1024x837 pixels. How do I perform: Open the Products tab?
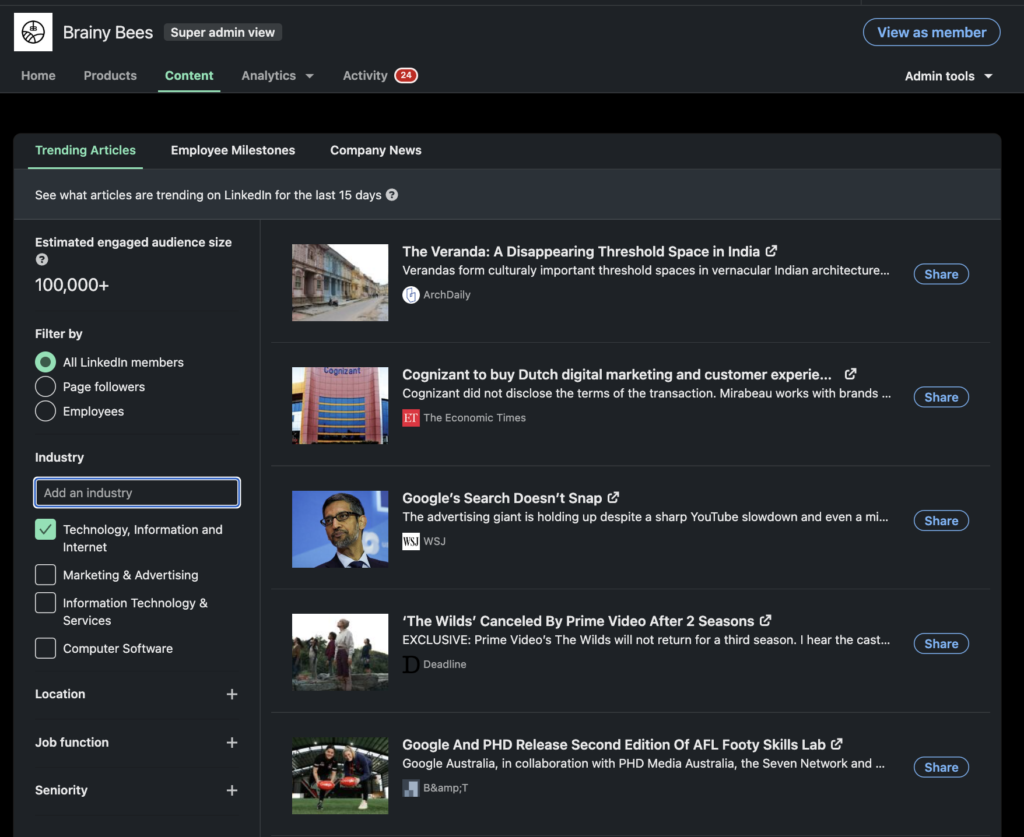pos(110,76)
